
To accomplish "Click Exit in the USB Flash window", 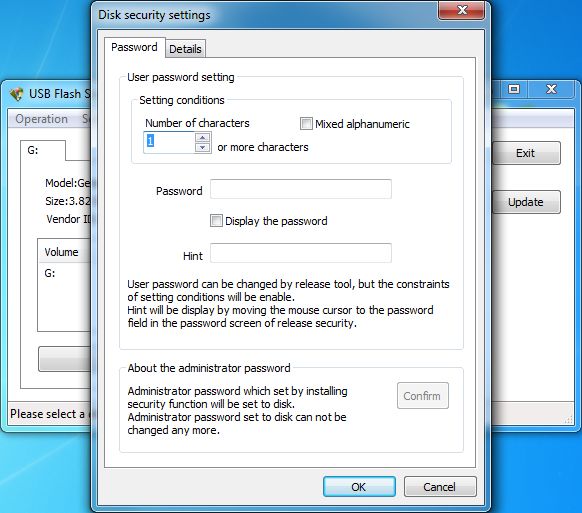I will (526, 153).
